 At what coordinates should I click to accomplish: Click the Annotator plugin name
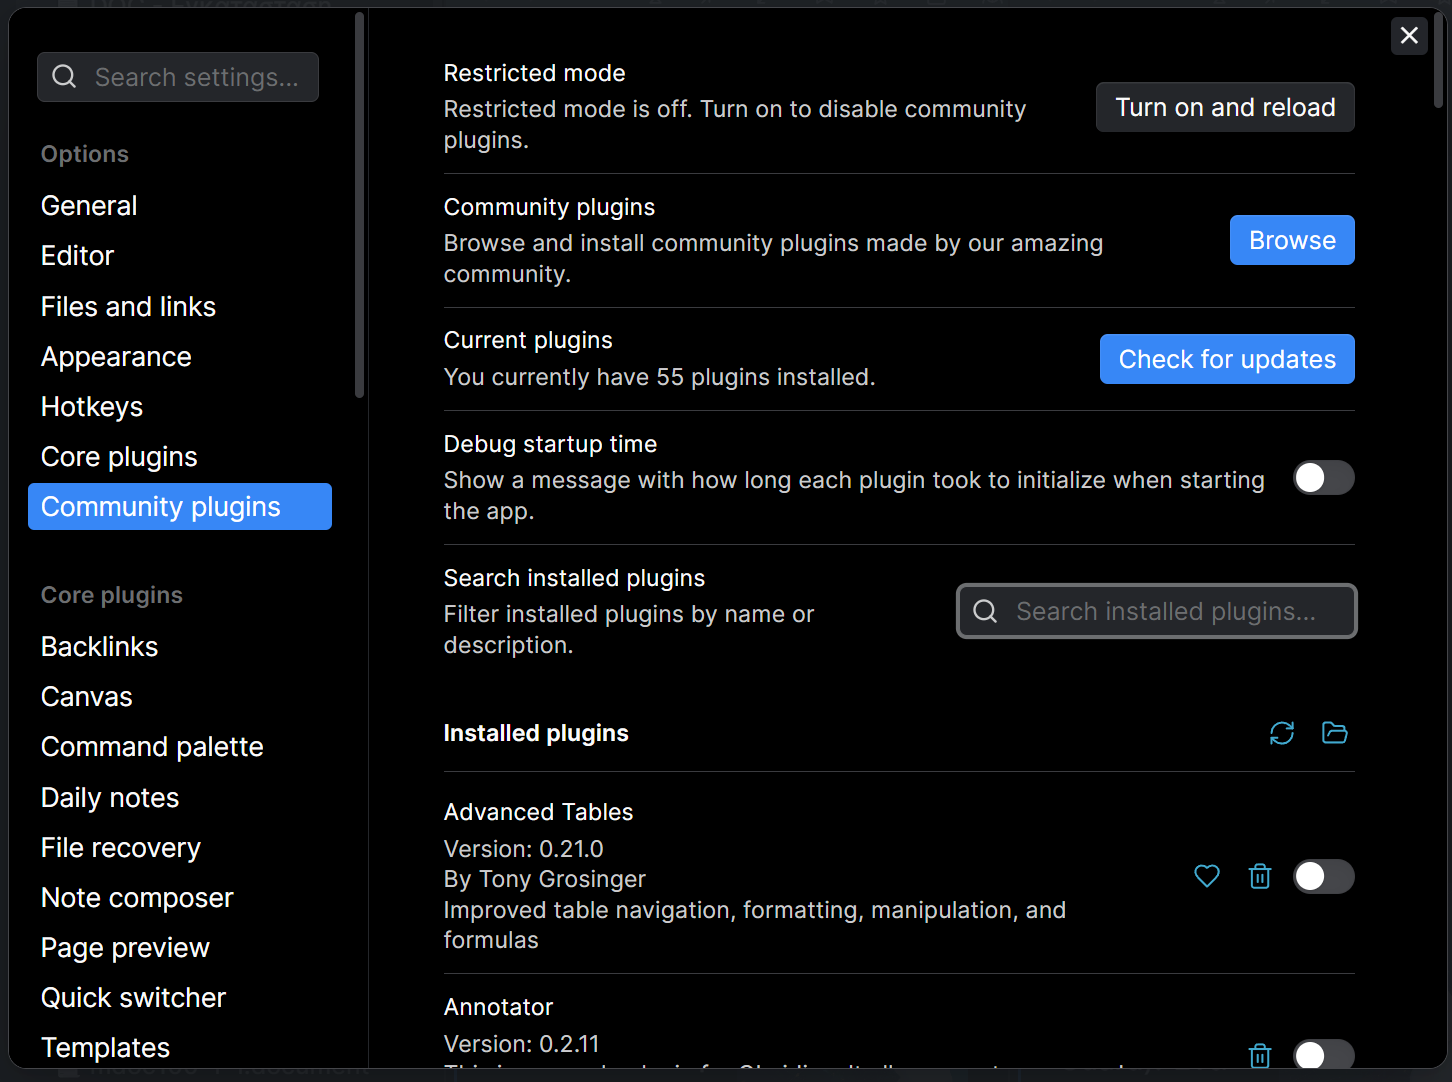tap(498, 1007)
